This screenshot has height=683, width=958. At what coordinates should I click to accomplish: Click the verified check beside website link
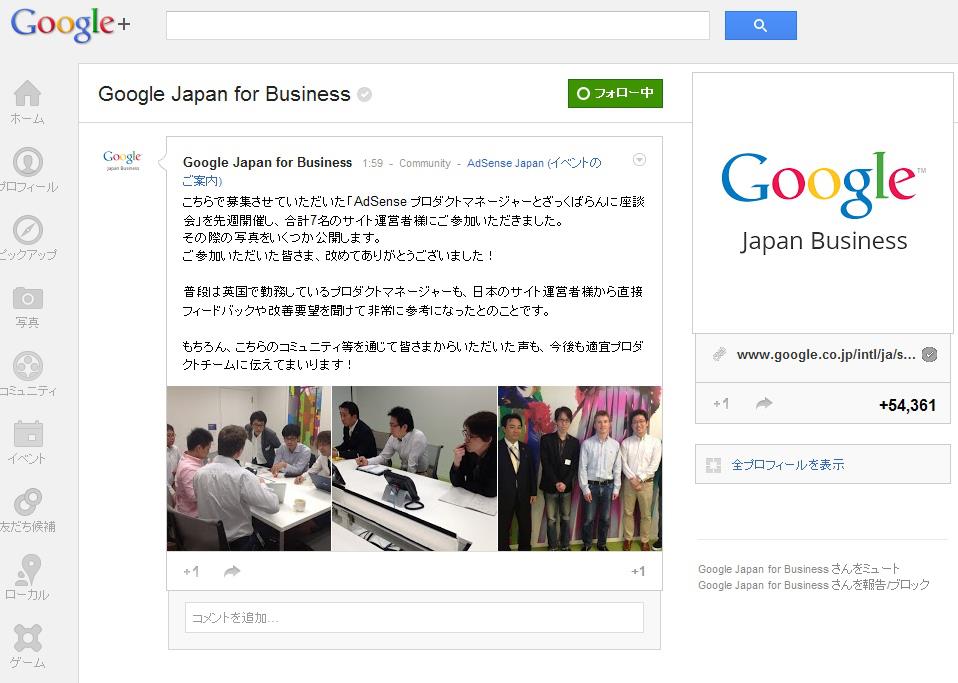929,354
